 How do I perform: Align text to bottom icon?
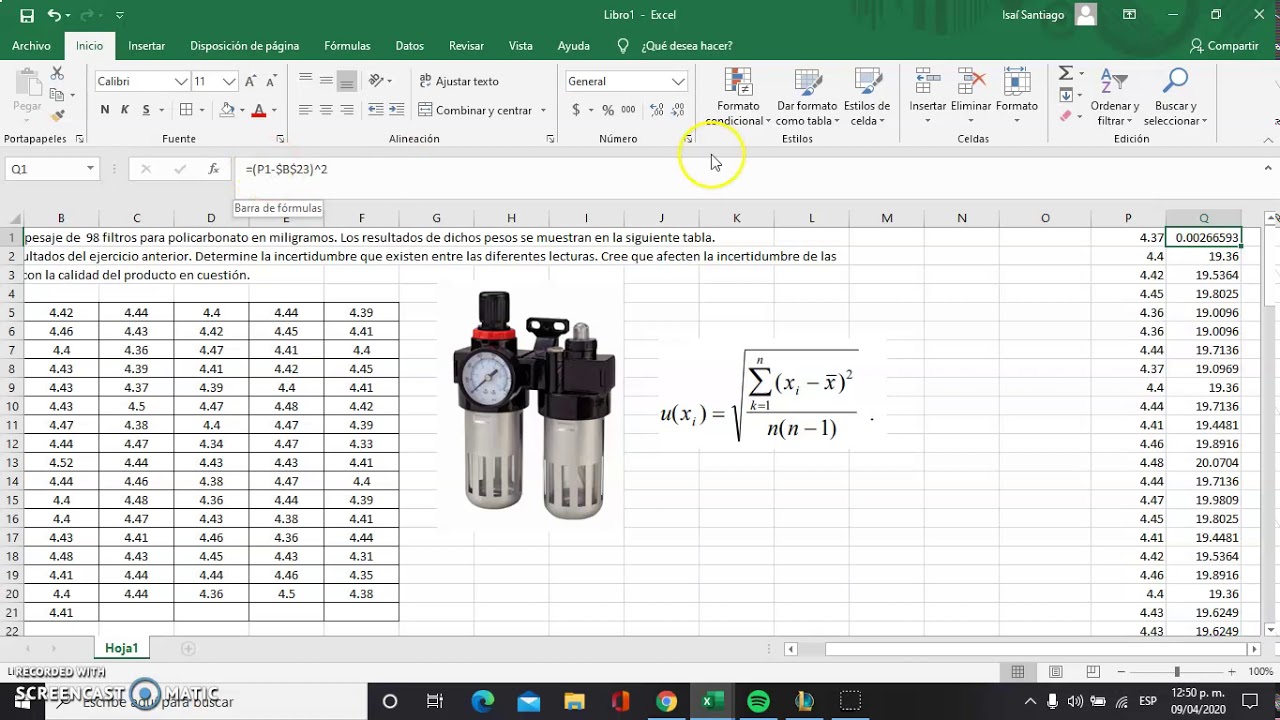[x=347, y=81]
